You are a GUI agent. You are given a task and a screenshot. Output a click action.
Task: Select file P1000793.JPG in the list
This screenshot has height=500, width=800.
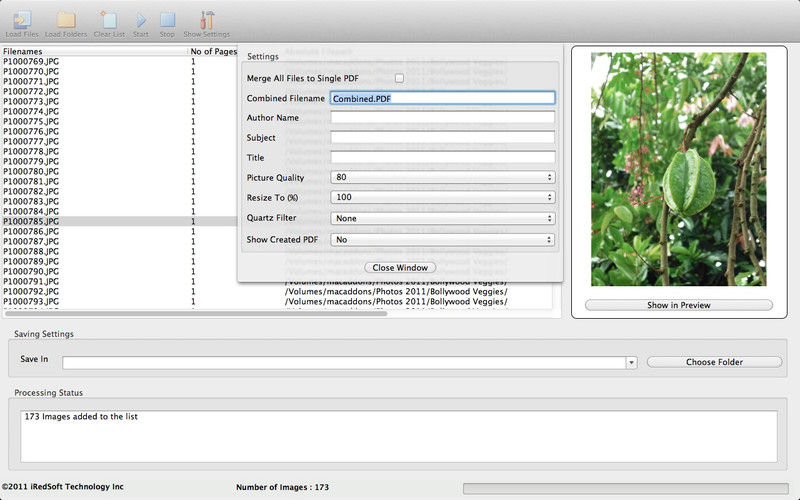coord(31,302)
